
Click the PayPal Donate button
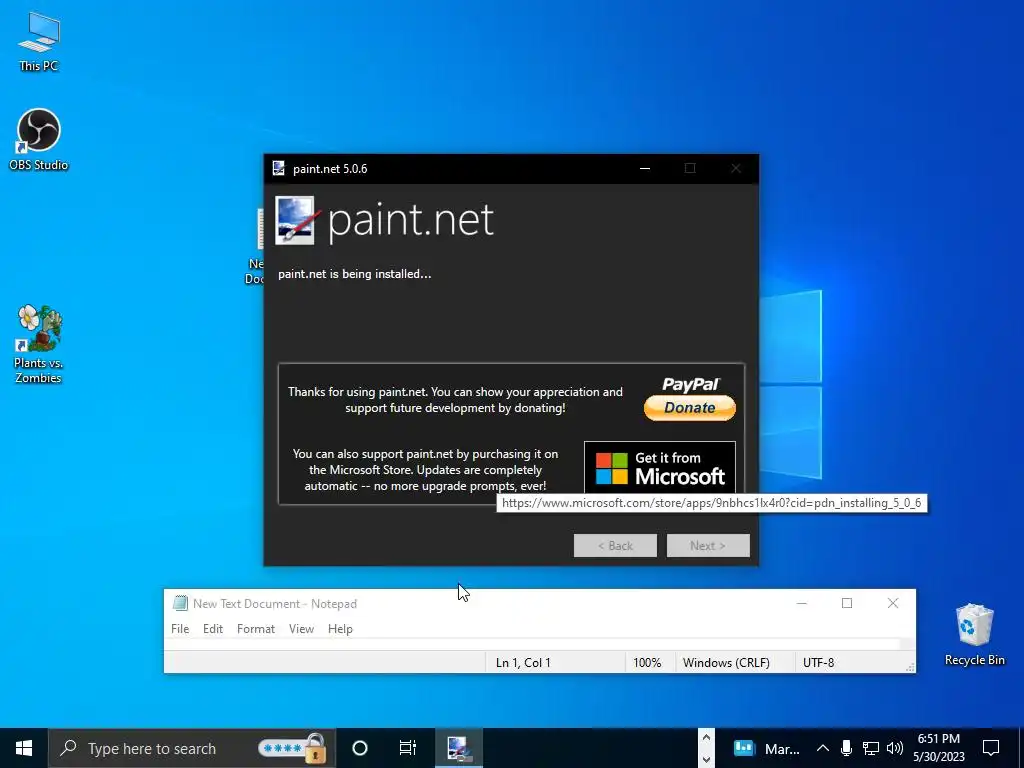690,398
